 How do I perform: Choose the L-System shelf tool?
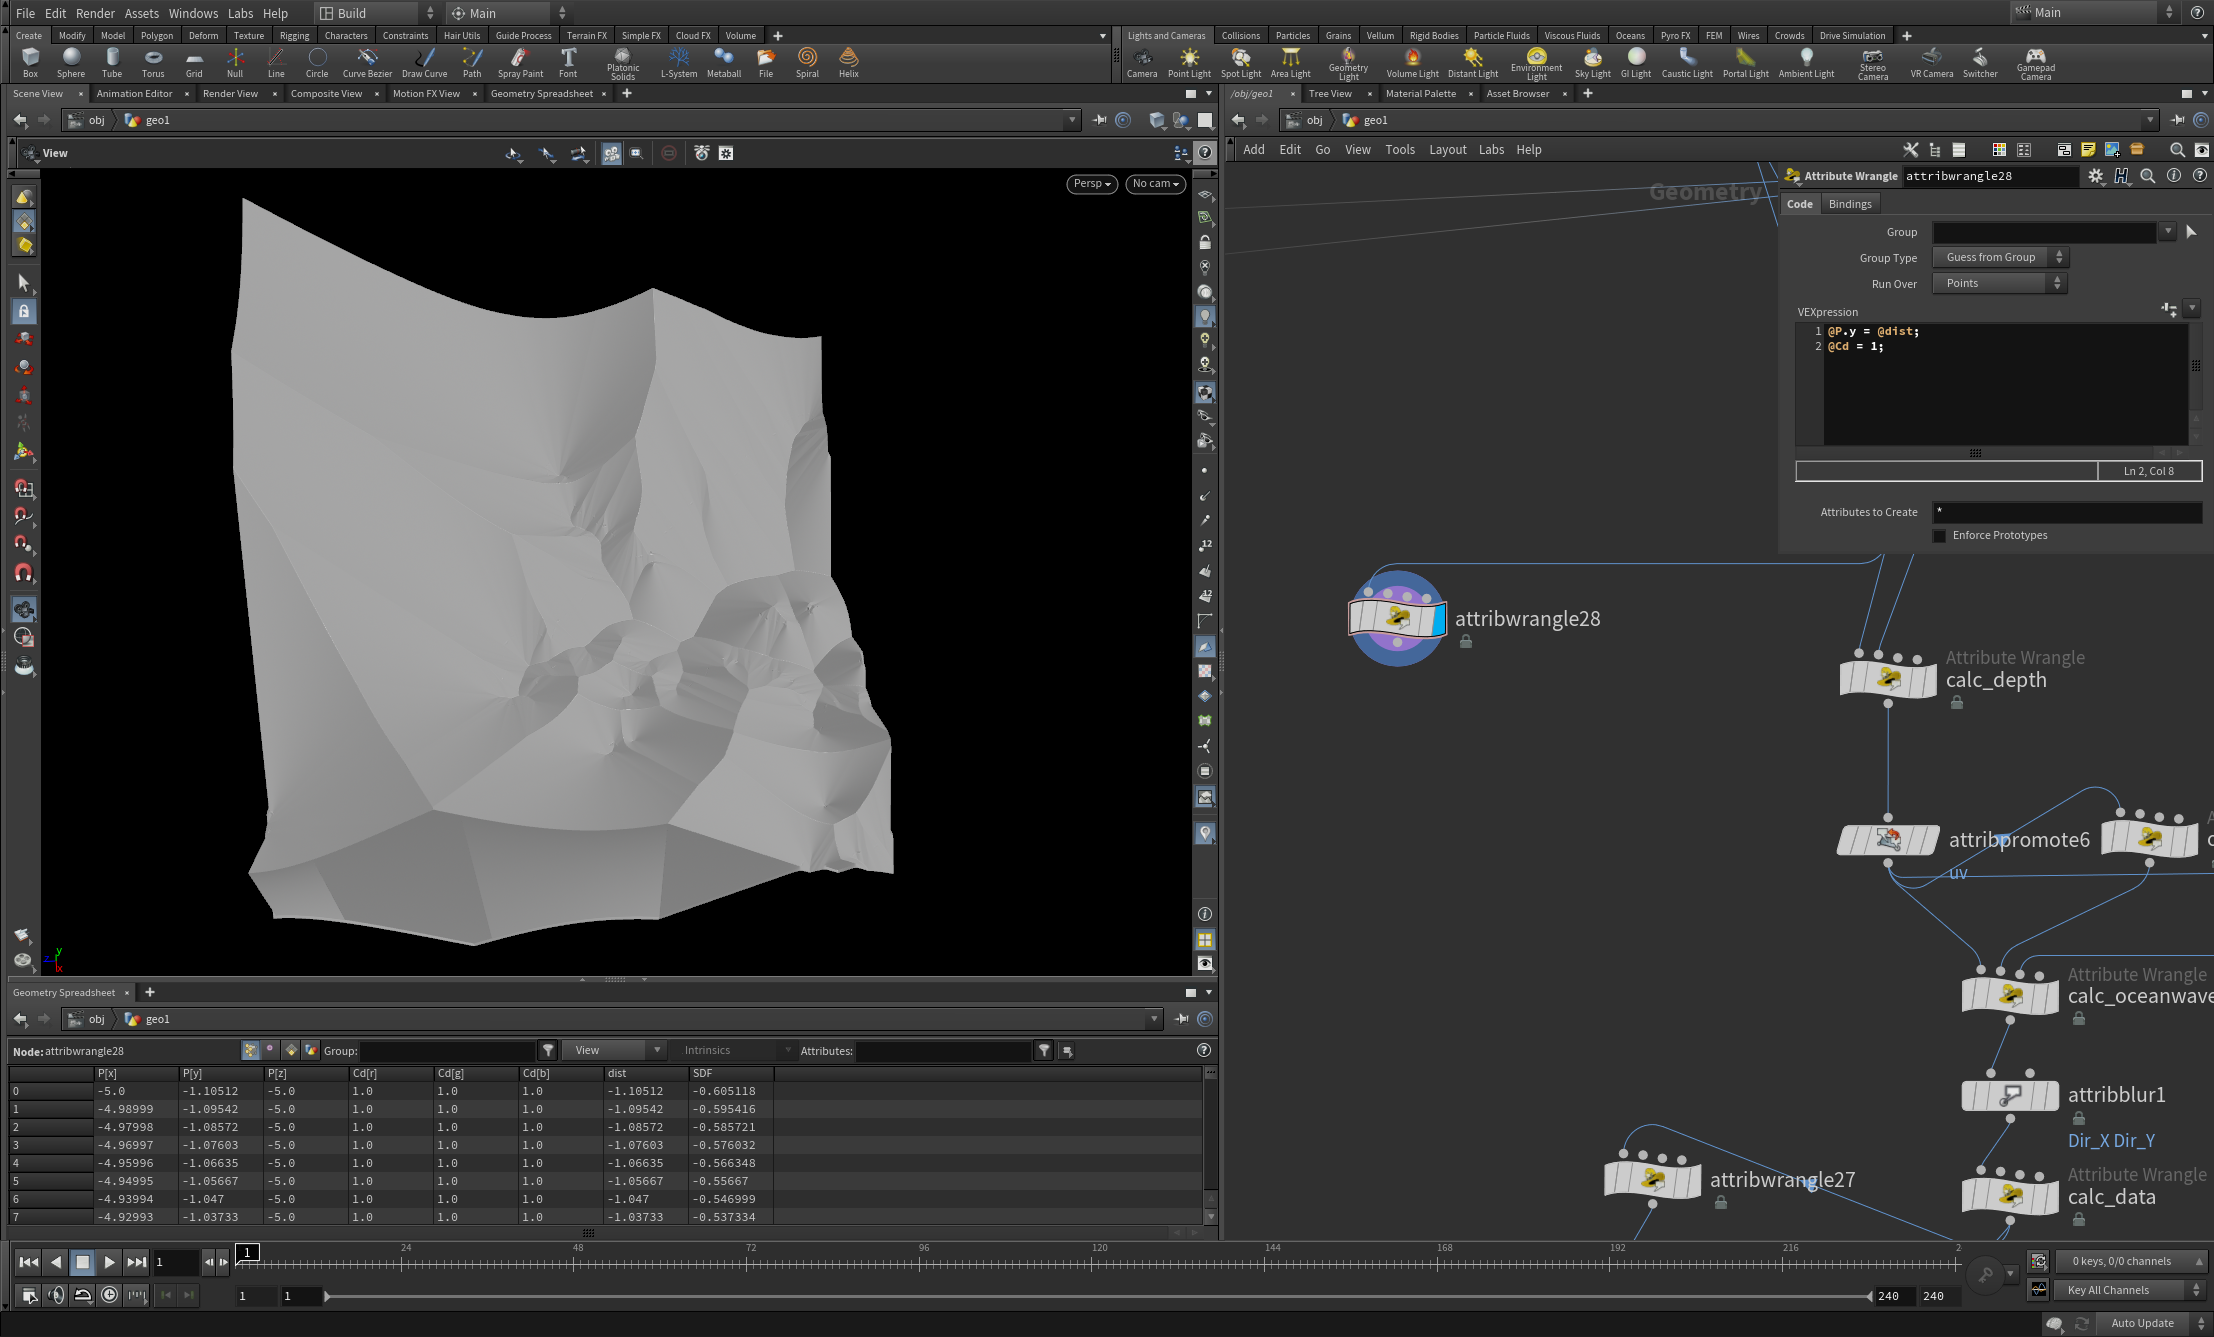tap(678, 62)
